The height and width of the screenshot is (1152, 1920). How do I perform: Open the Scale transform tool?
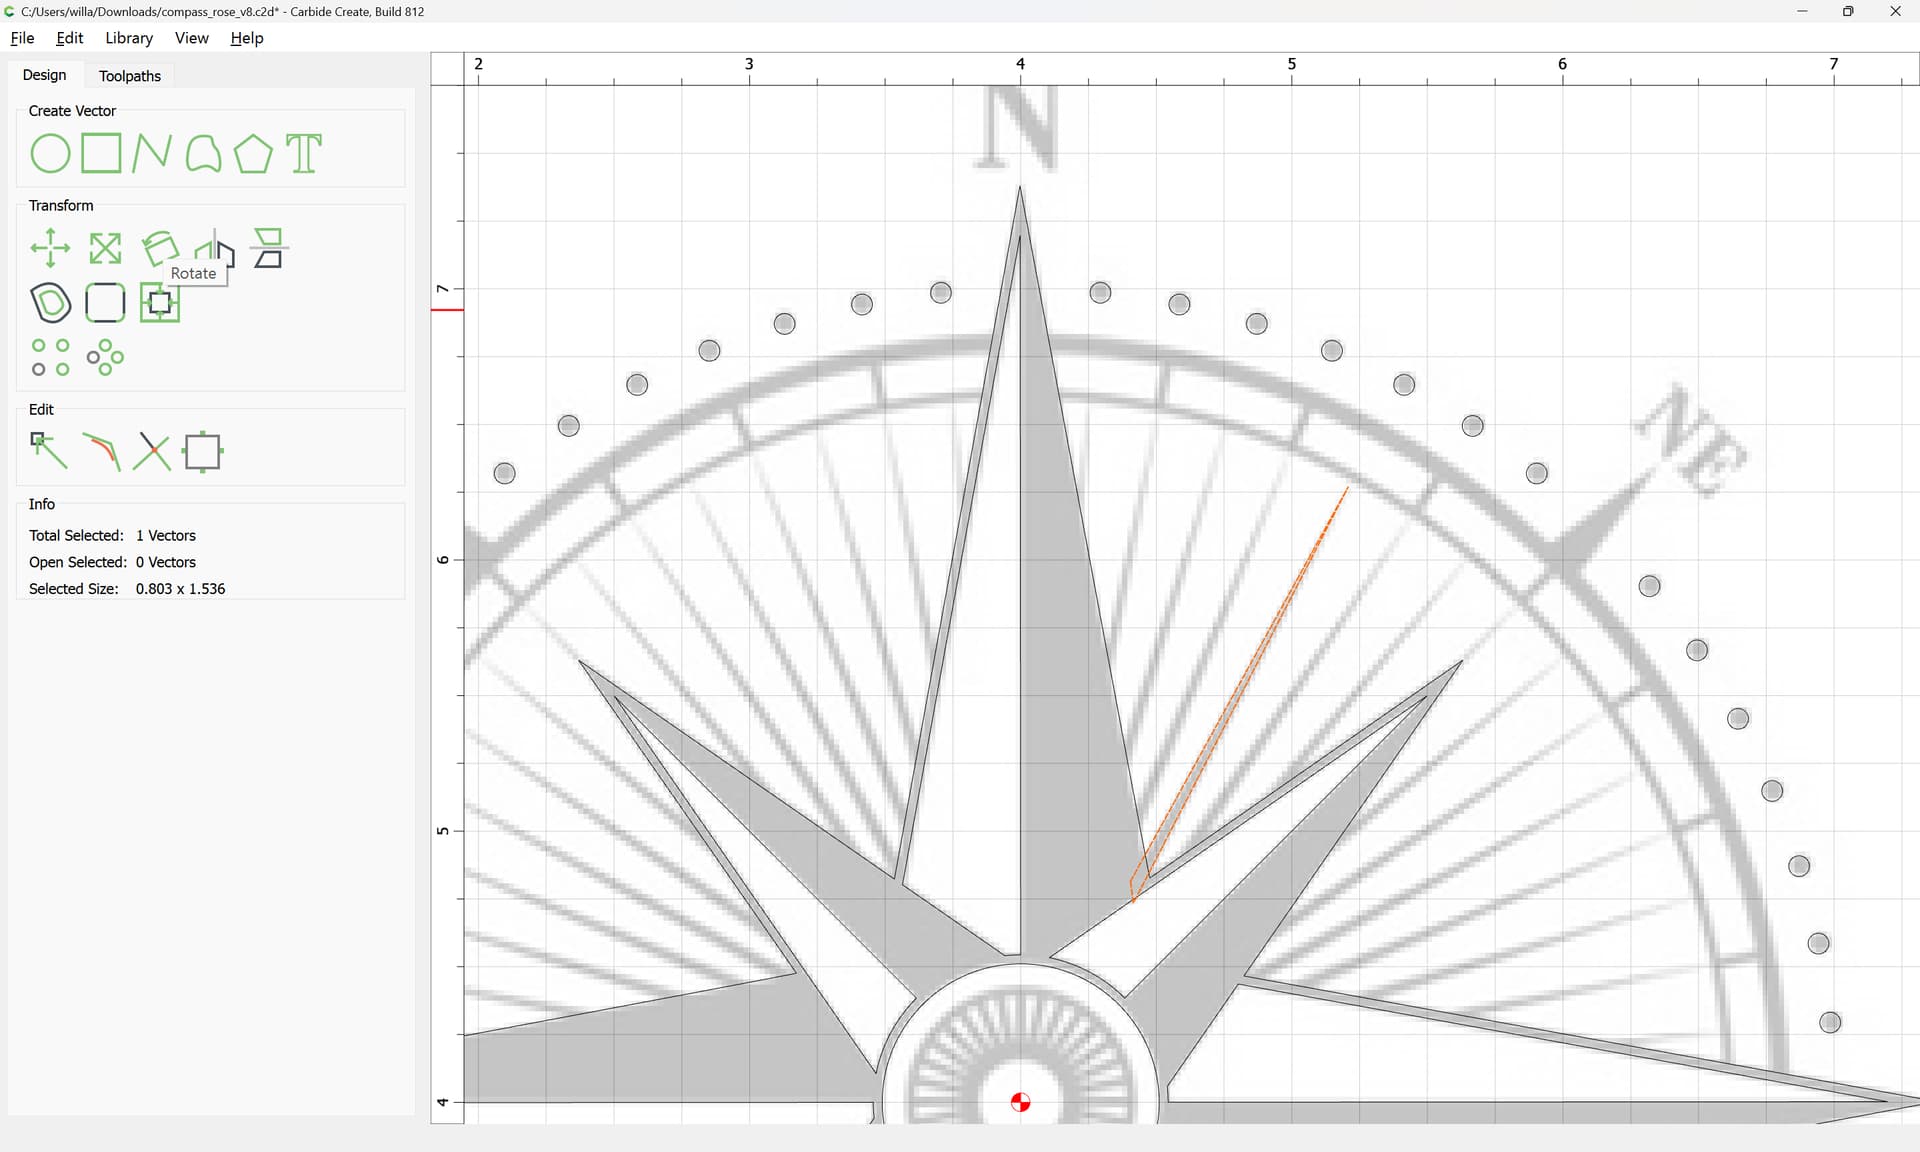105,248
